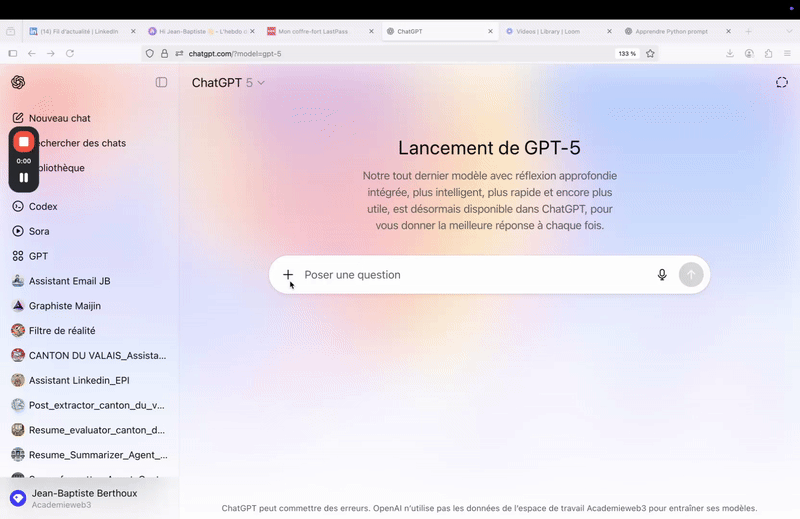Click the site lock icon
This screenshot has height=519, width=800.
[164, 53]
